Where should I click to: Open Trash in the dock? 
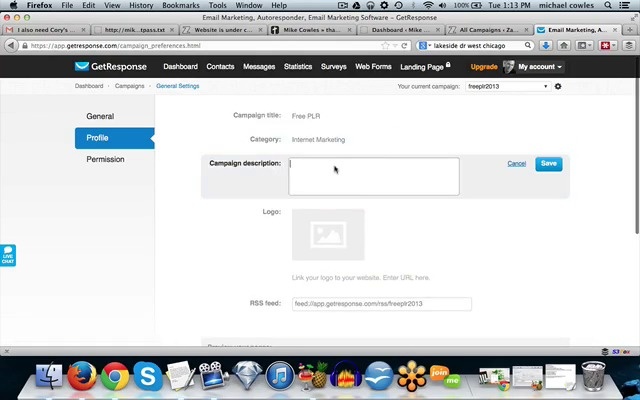coord(593,376)
